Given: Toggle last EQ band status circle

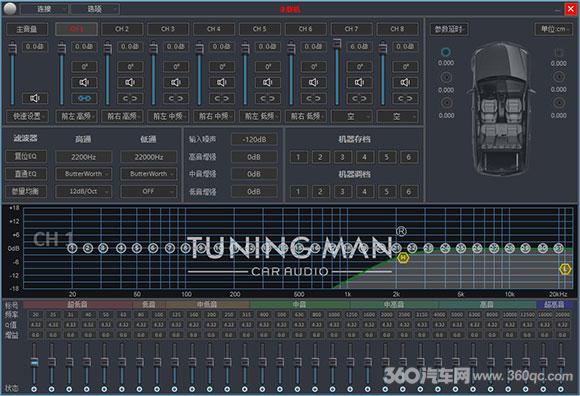Looking at the screenshot, I should tap(561, 389).
